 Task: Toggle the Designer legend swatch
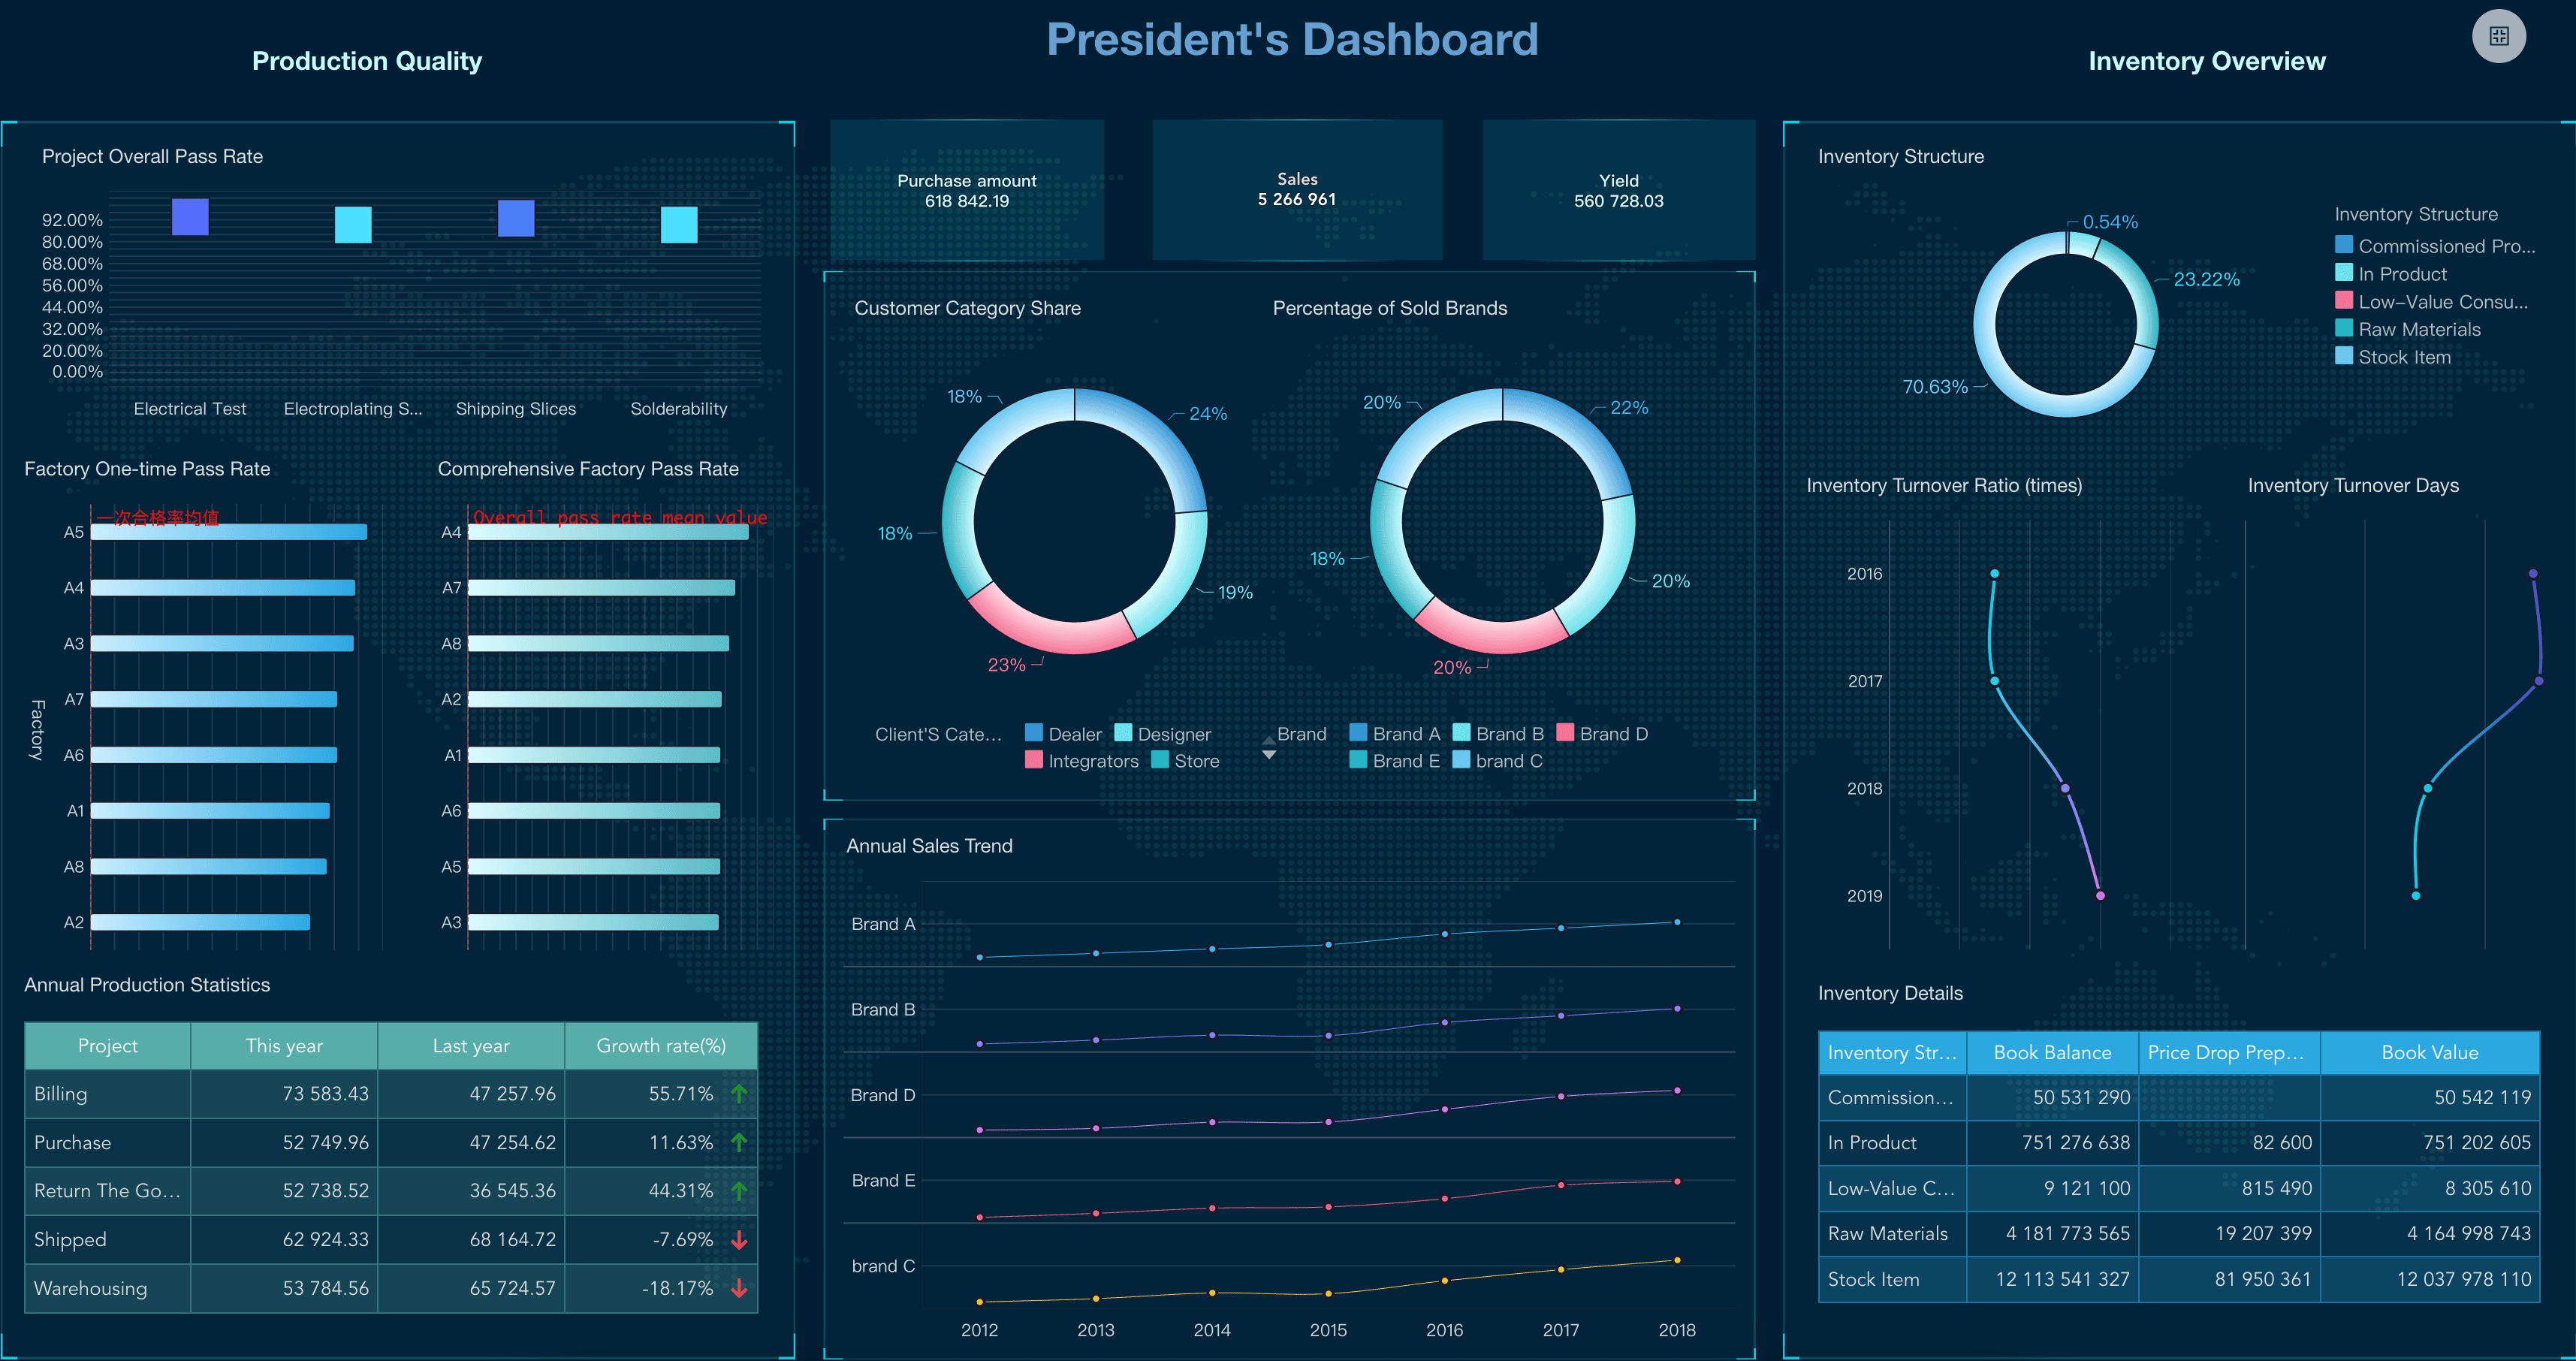(1123, 733)
